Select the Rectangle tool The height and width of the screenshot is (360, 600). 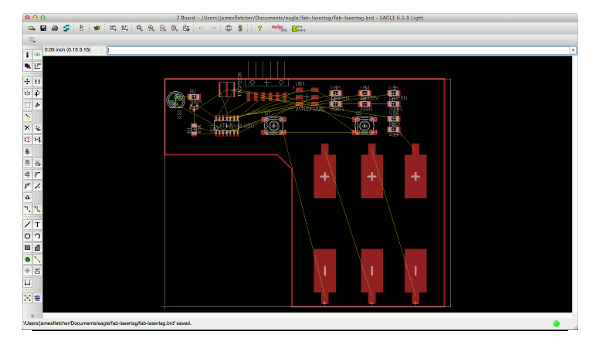[27, 248]
